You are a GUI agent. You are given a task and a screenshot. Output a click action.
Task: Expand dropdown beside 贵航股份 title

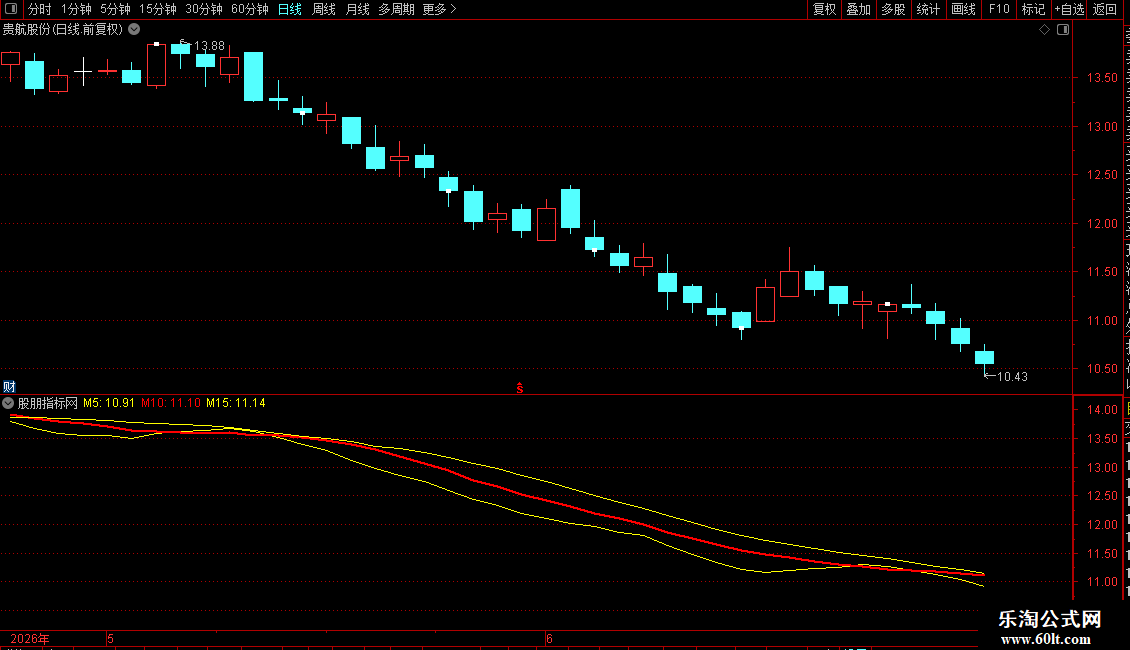tap(134, 30)
